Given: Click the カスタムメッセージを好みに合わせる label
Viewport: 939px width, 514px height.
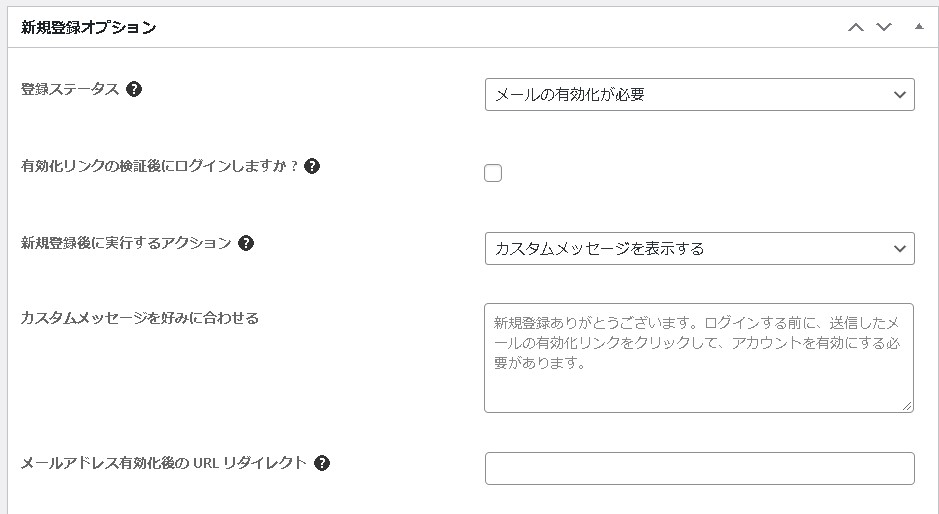Looking at the screenshot, I should point(140,318).
